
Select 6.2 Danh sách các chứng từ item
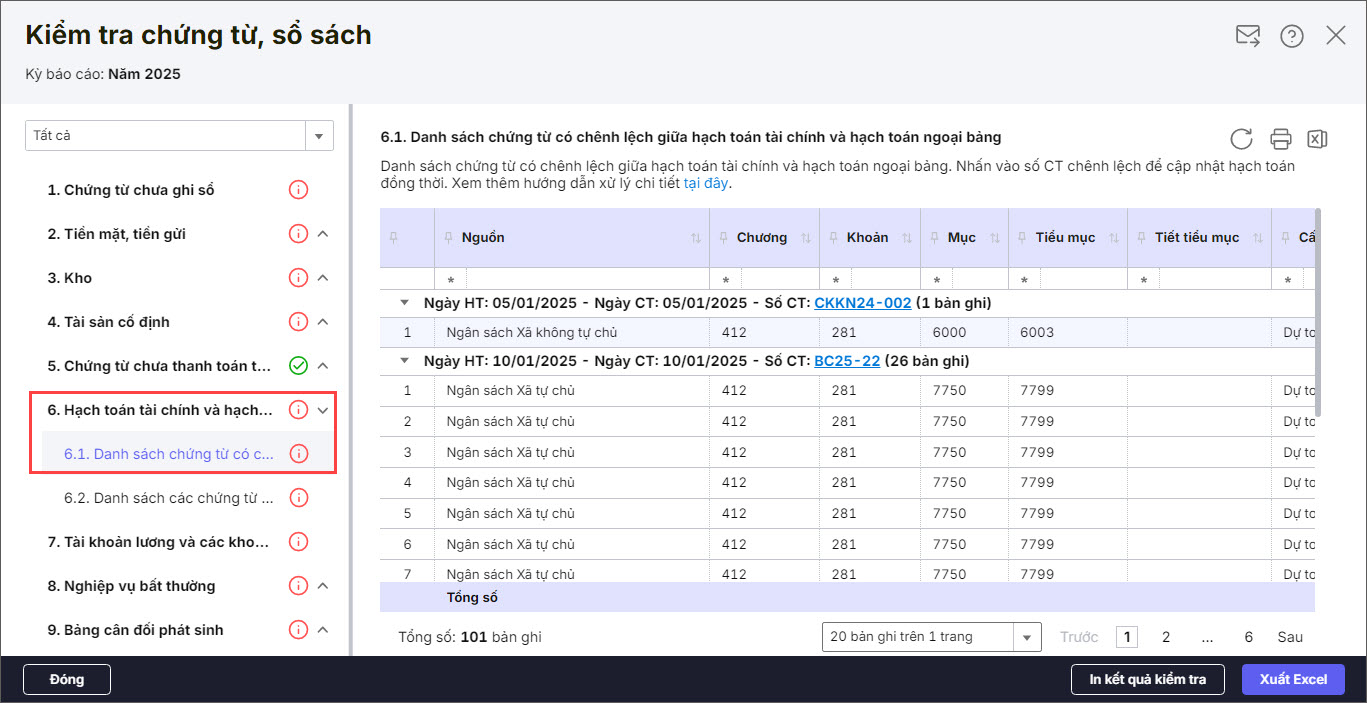tap(168, 498)
